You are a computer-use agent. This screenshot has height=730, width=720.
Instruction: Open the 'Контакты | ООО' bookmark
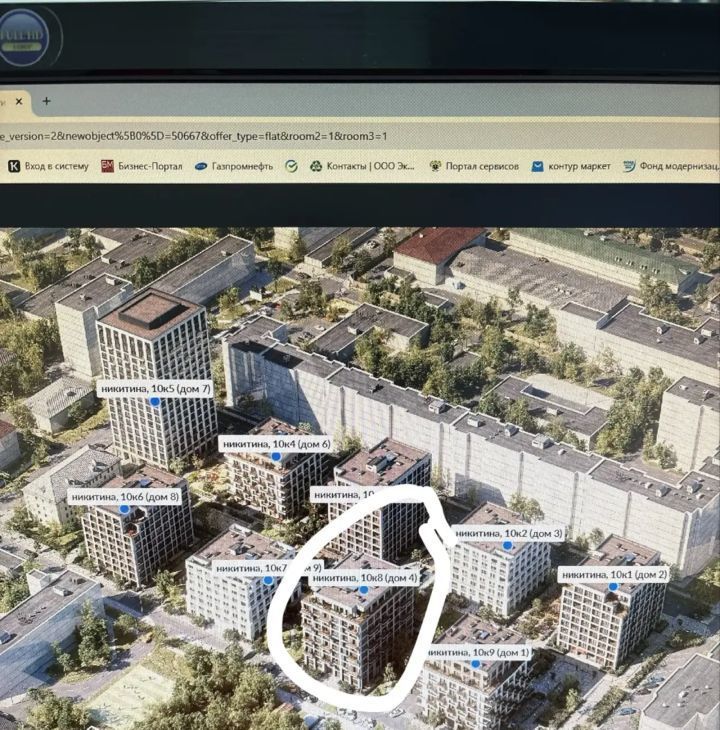coord(362,166)
